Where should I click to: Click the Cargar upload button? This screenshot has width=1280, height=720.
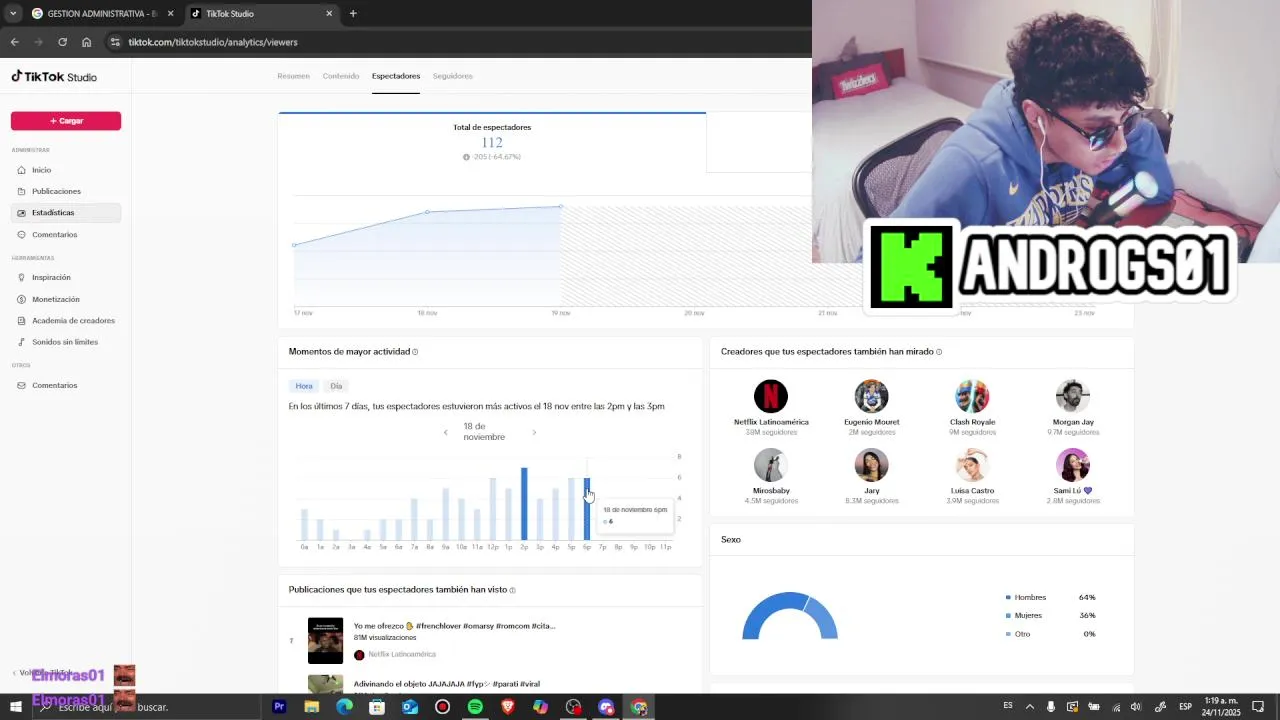(x=66, y=121)
